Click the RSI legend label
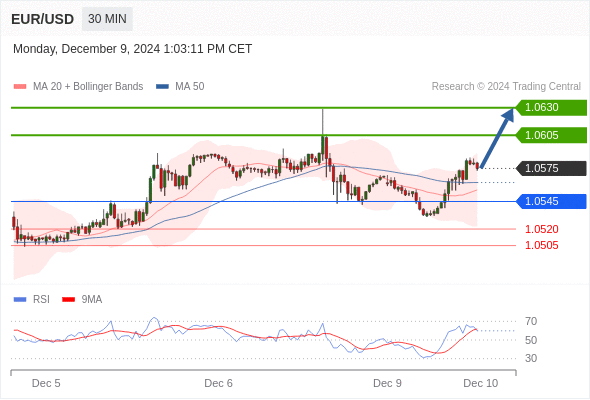Image resolution: width=590 pixels, height=400 pixels. 41,300
